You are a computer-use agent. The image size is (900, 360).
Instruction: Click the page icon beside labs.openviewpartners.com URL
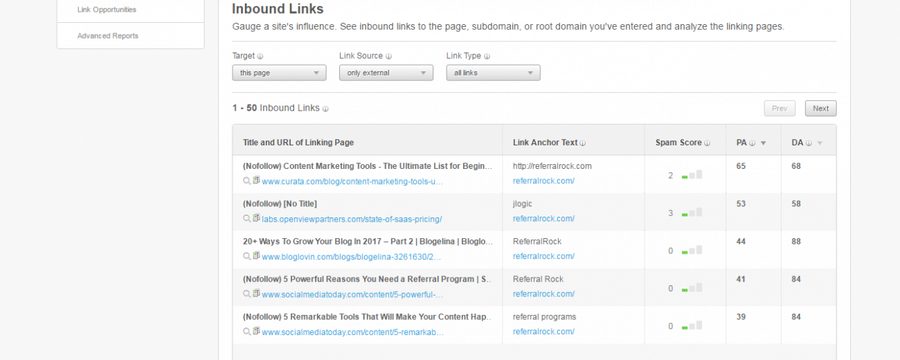click(x=256, y=218)
